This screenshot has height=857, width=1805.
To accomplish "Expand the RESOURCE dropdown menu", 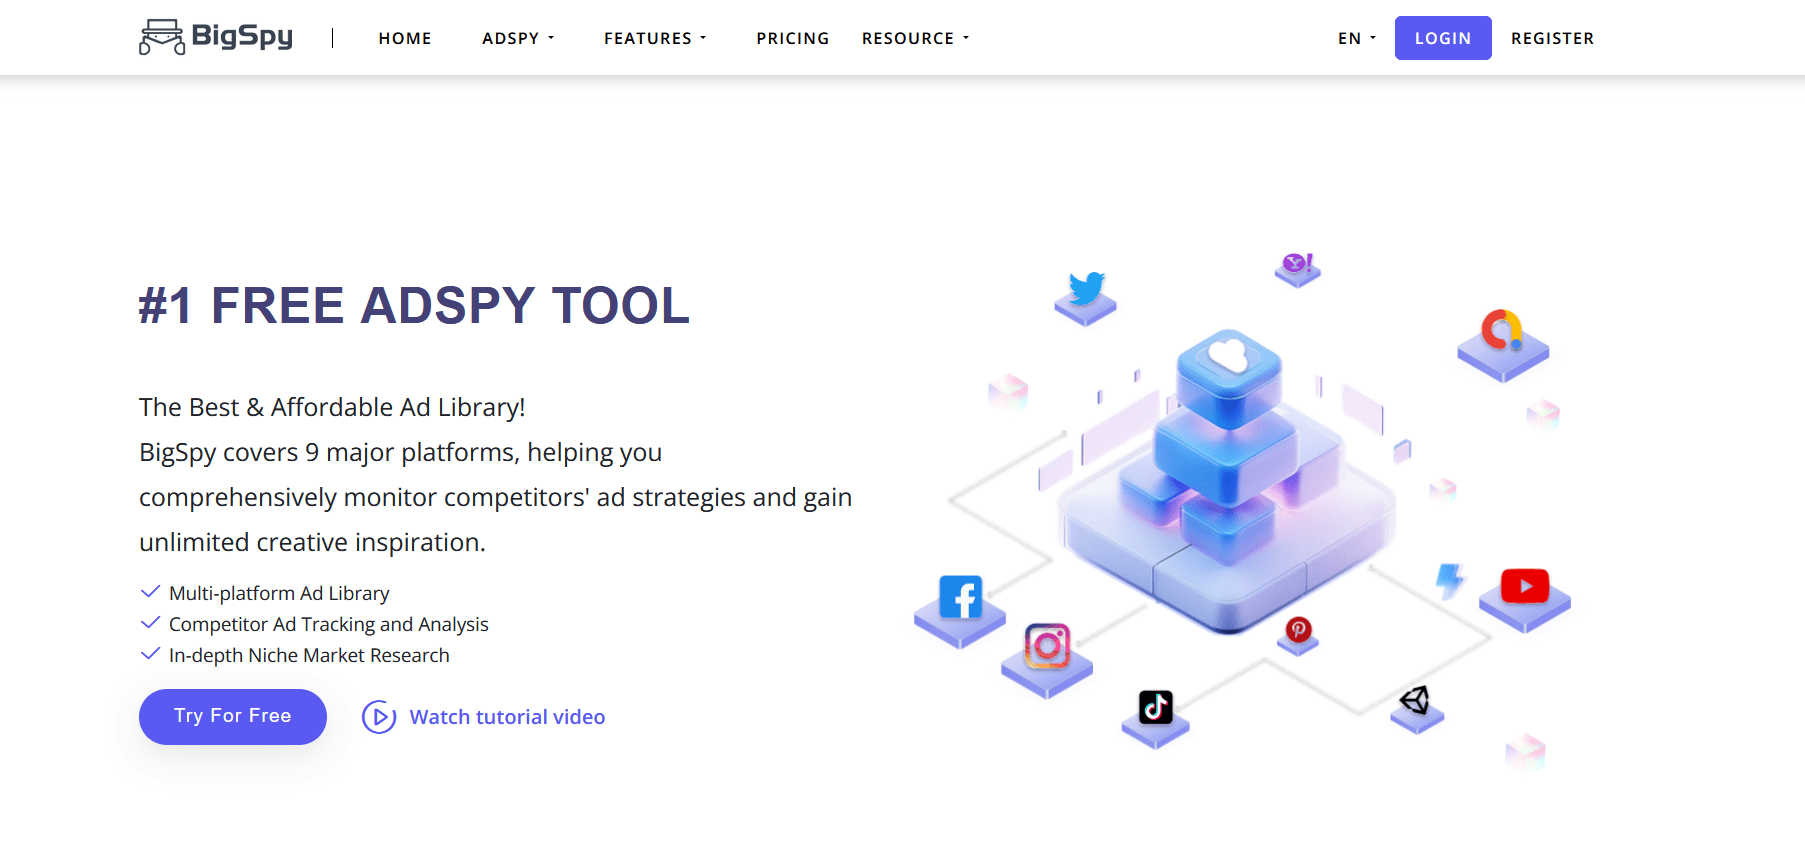I will pyautogui.click(x=916, y=38).
